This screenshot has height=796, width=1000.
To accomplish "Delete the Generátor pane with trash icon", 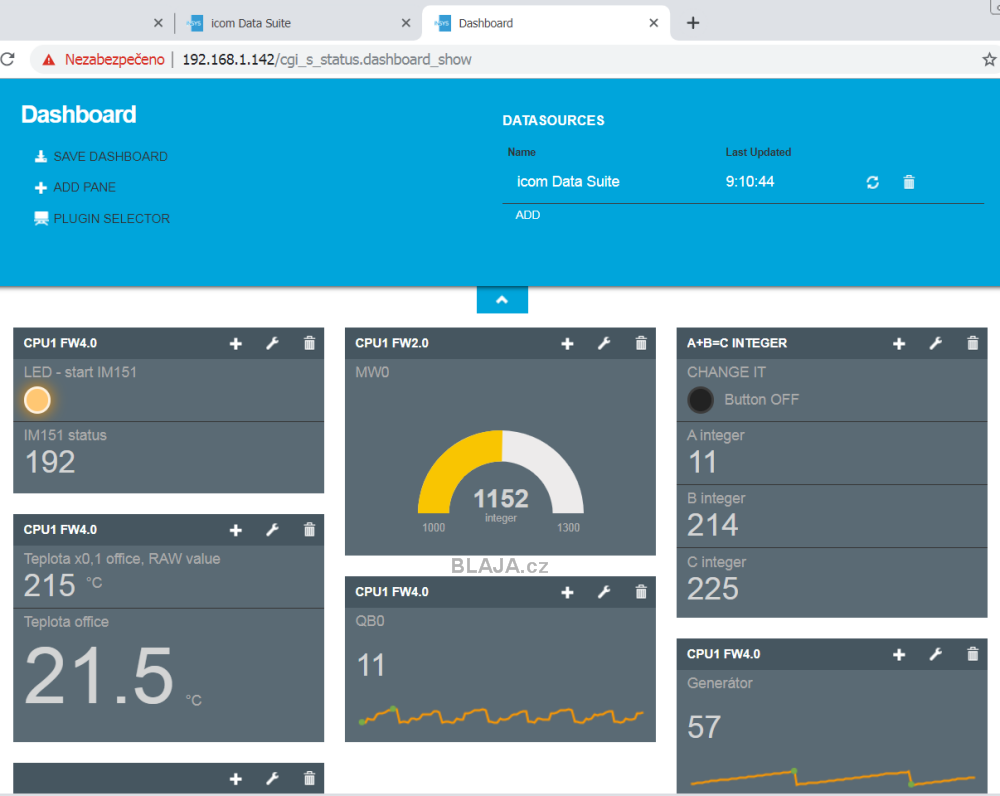I will pos(973,654).
